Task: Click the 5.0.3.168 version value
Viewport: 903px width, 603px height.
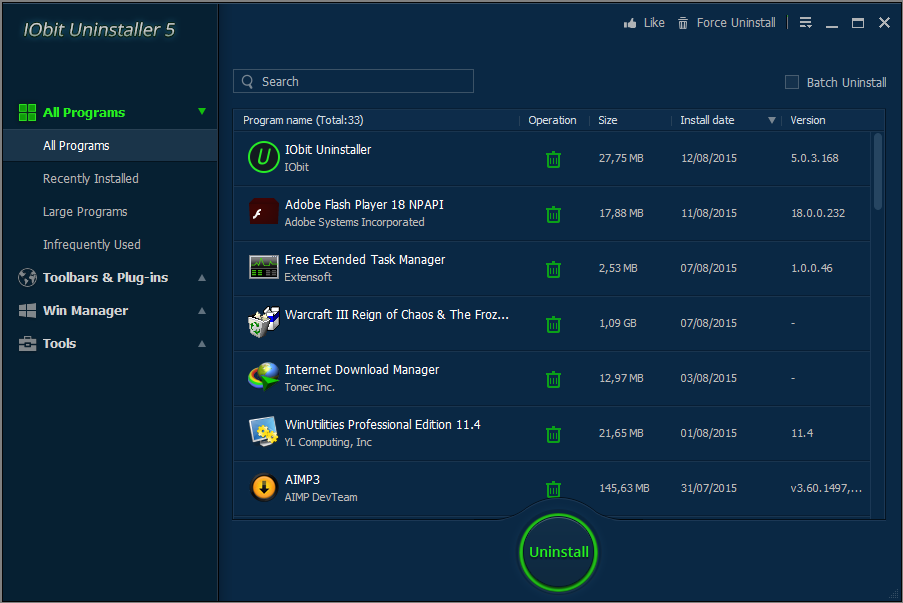Action: (814, 158)
